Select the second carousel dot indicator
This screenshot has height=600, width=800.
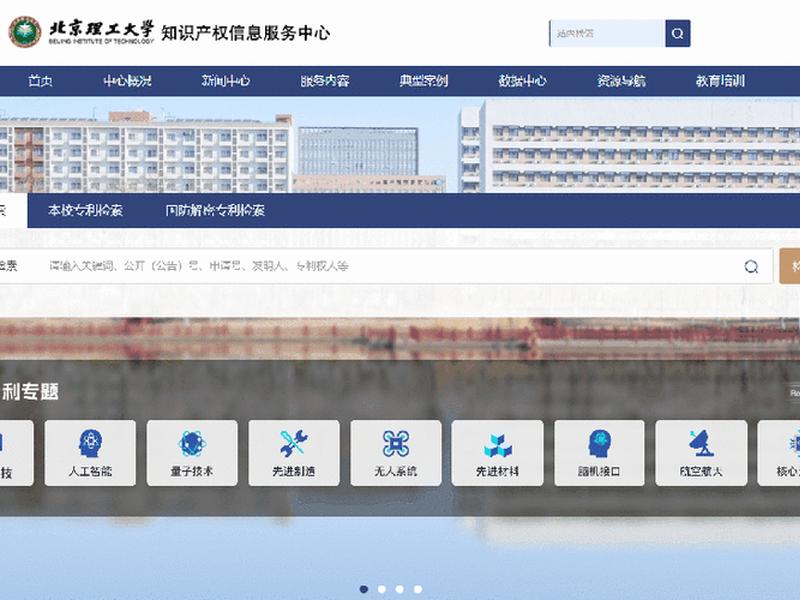[x=382, y=589]
